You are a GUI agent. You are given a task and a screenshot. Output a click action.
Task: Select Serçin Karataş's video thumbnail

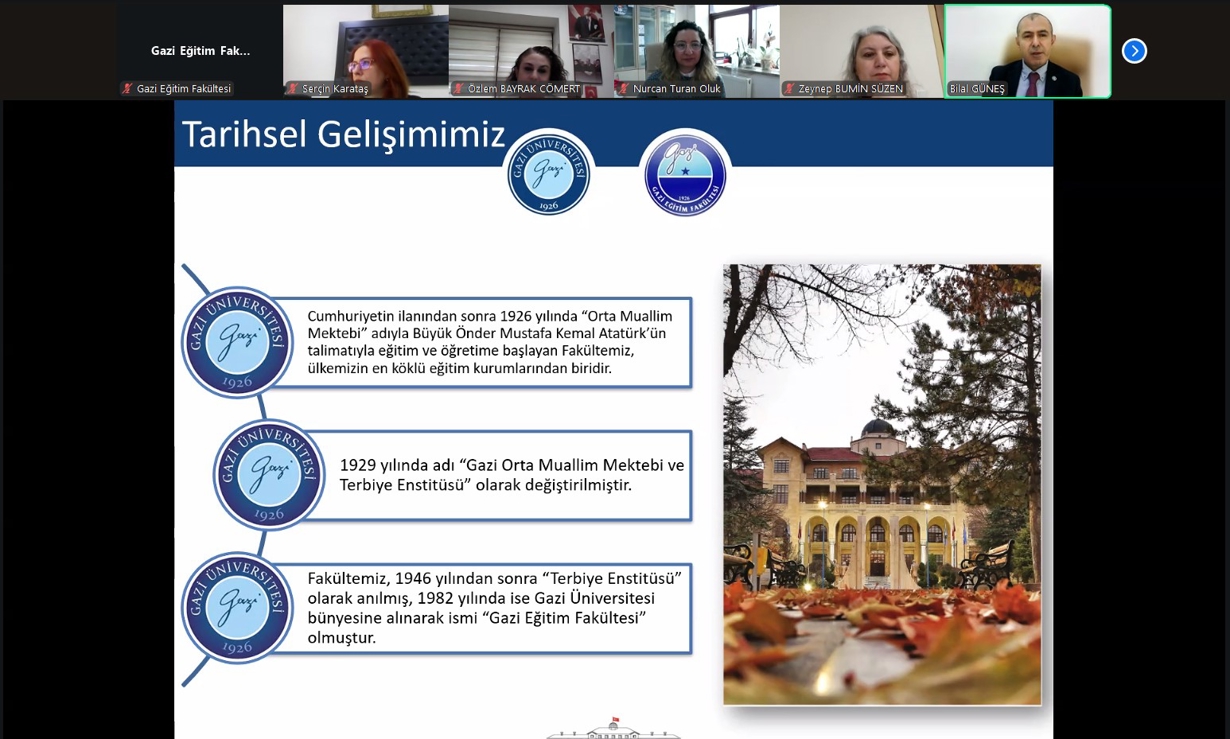[365, 45]
